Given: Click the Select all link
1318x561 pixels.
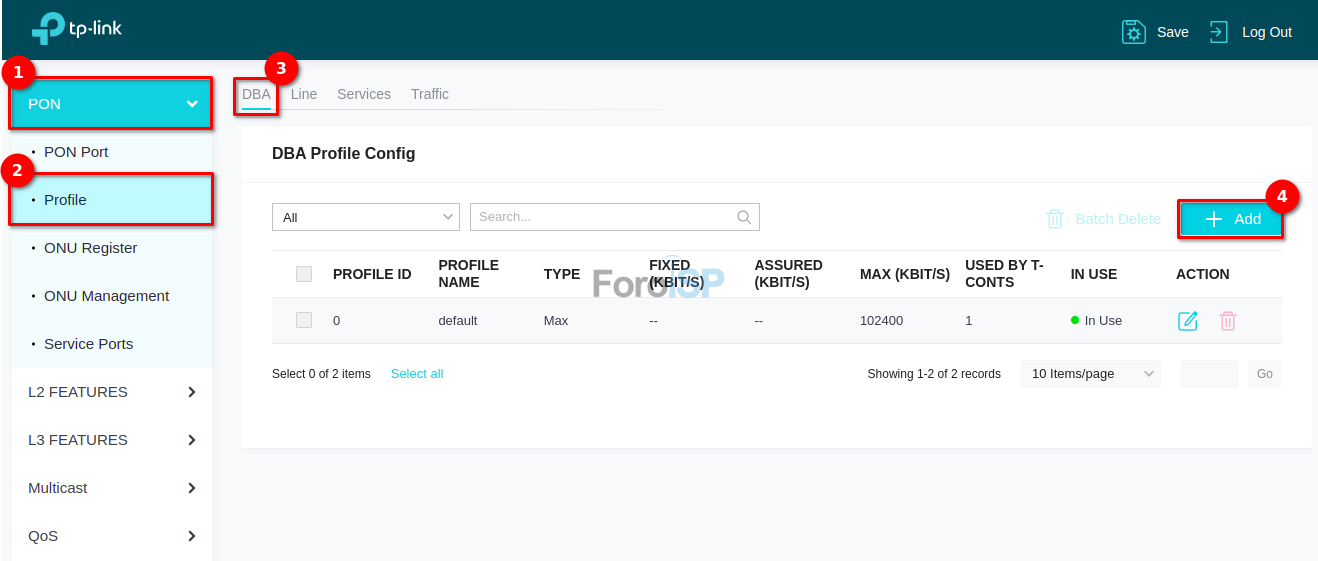Looking at the screenshot, I should 417,374.
